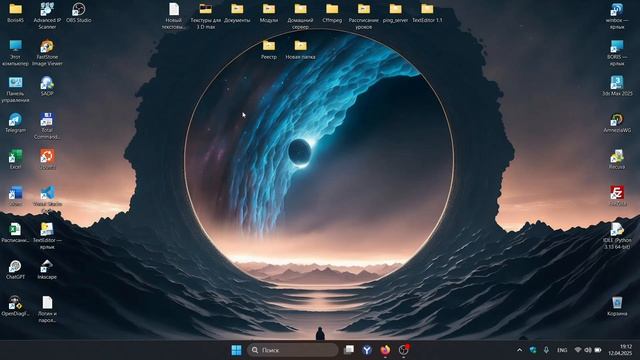Switch to OBS Studio in taskbar
This screenshot has width=640, height=360.
pyautogui.click(x=403, y=350)
